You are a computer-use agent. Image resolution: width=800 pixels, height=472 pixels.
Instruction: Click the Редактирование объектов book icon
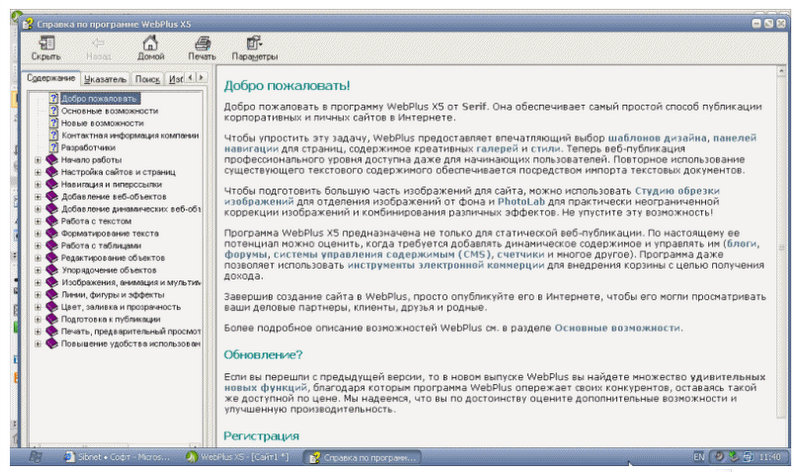[52, 257]
